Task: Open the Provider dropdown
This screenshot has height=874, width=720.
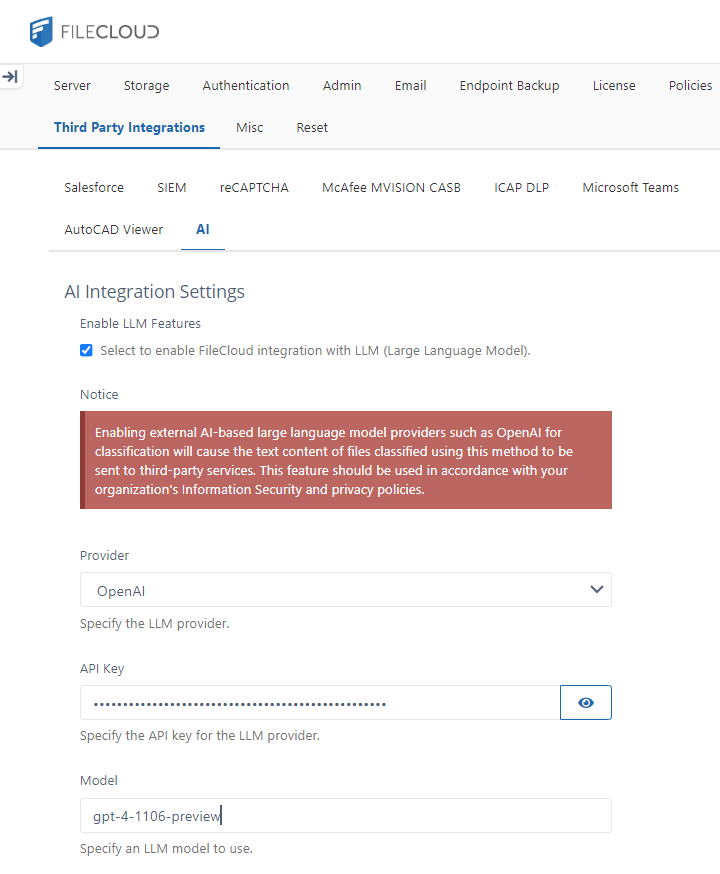Action: [345, 590]
